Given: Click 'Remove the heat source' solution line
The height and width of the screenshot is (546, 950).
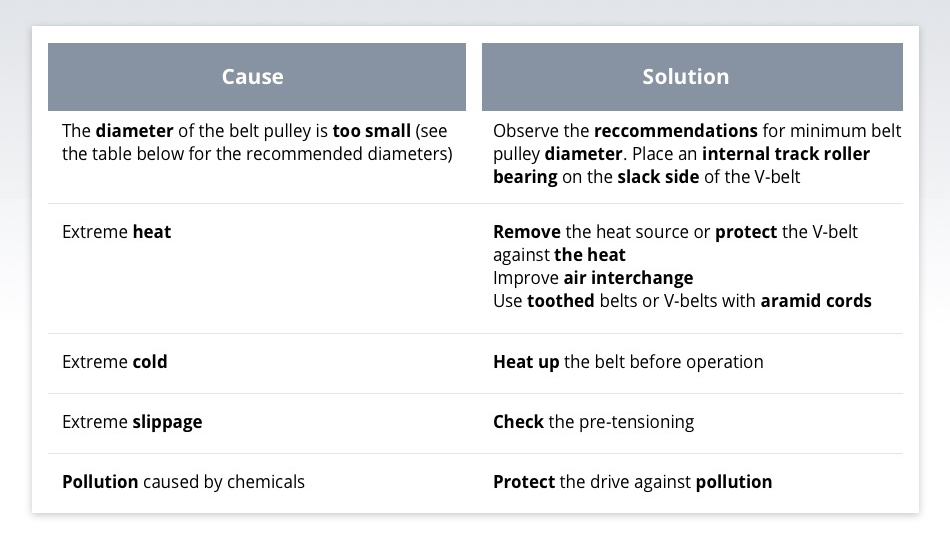Looking at the screenshot, I should 602,231.
